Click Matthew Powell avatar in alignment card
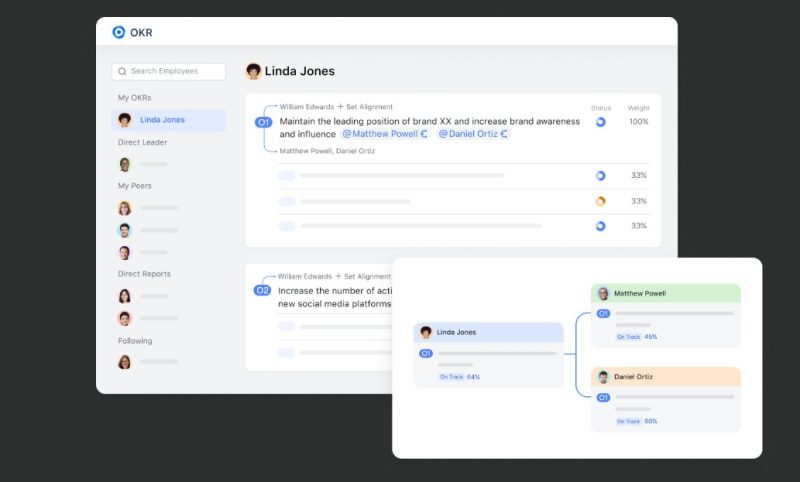This screenshot has width=800, height=482. coord(603,293)
